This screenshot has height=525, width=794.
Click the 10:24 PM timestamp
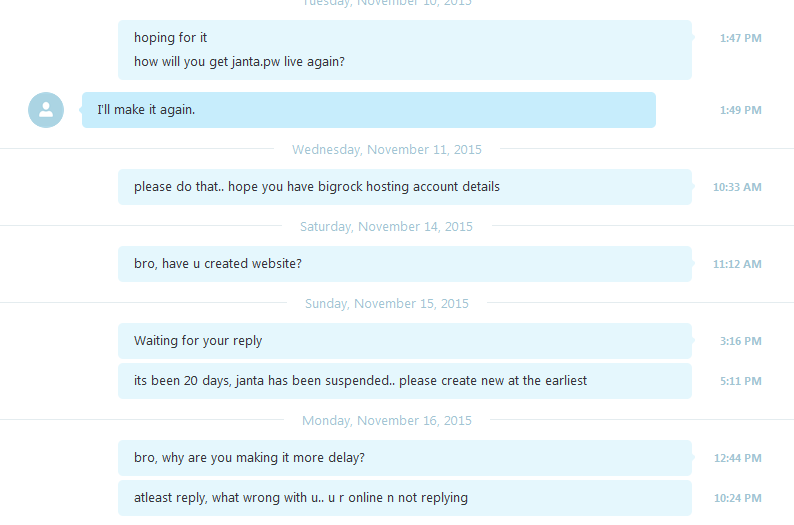click(x=737, y=498)
